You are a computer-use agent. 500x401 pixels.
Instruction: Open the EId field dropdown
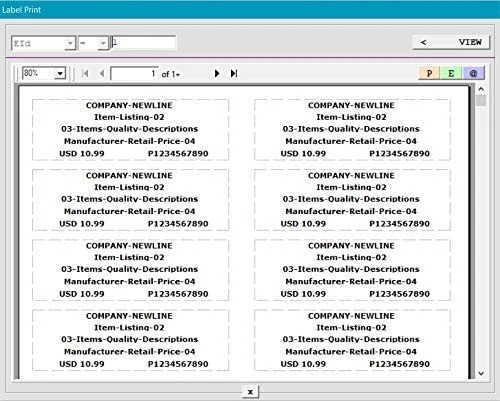[x=70, y=43]
